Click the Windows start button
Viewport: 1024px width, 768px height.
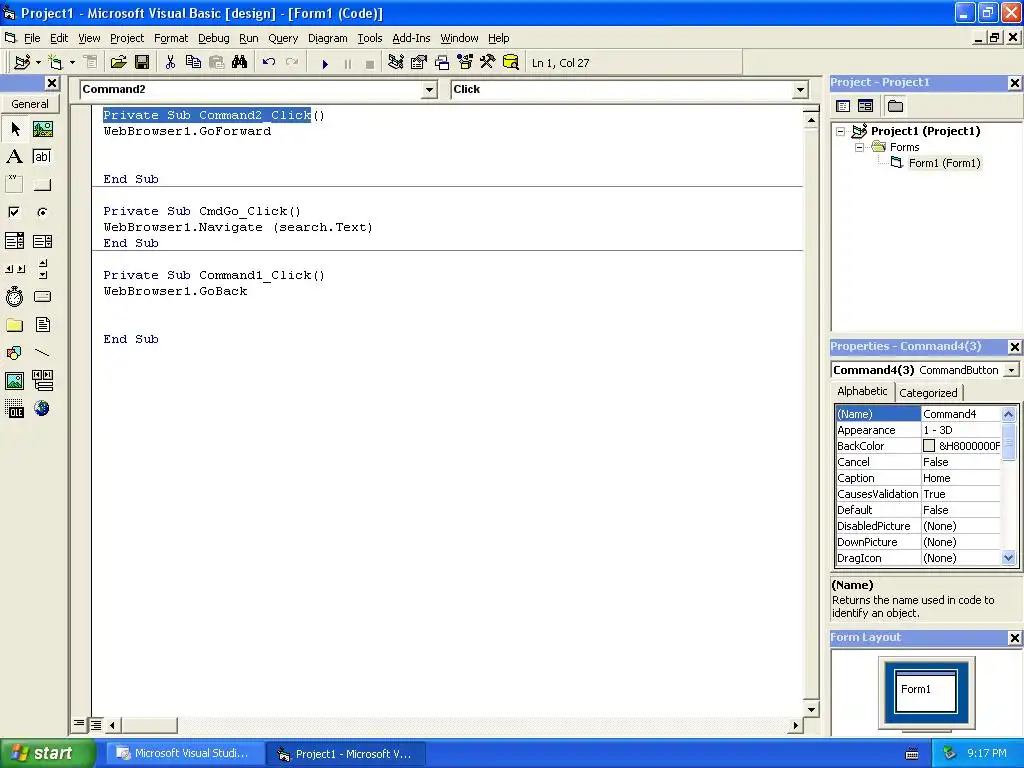tap(48, 753)
